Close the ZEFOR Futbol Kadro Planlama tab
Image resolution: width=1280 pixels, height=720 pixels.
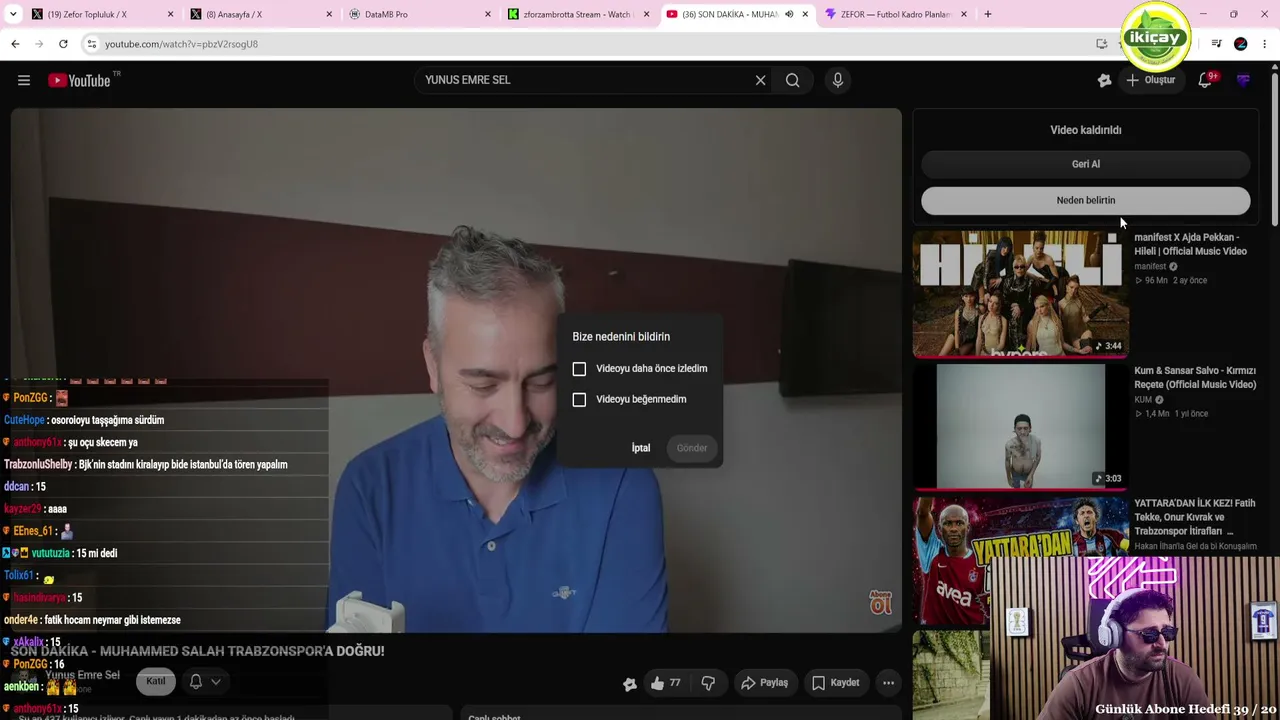tap(964, 15)
